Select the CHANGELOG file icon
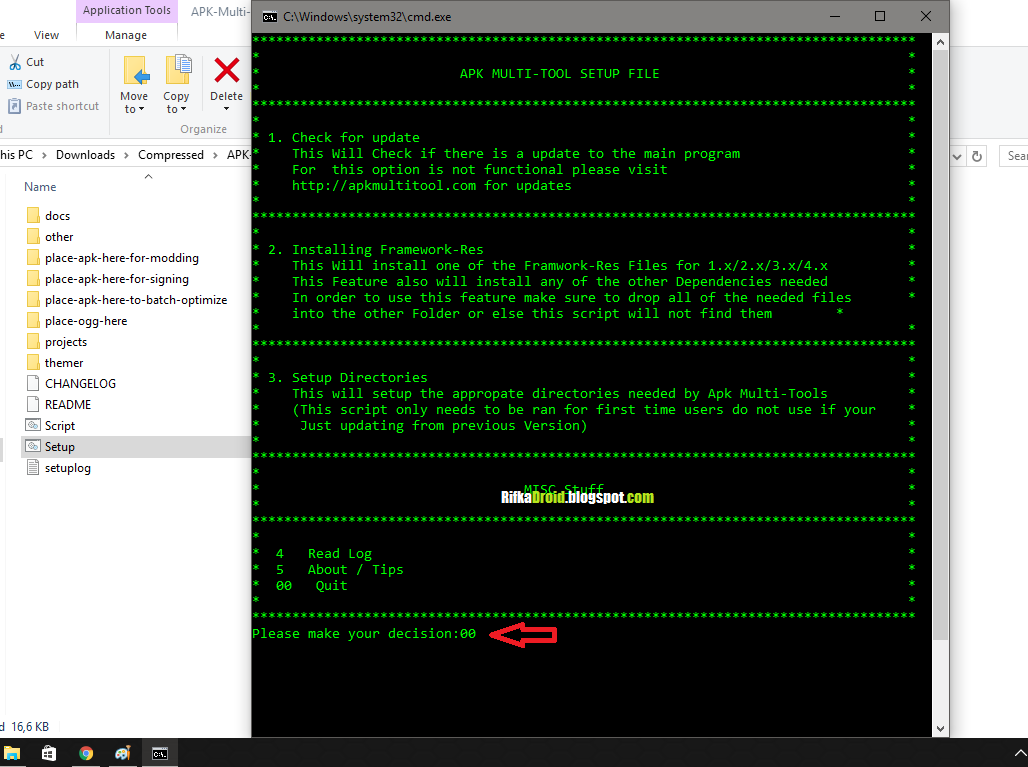Viewport: 1028px width, 767px height. [33, 383]
